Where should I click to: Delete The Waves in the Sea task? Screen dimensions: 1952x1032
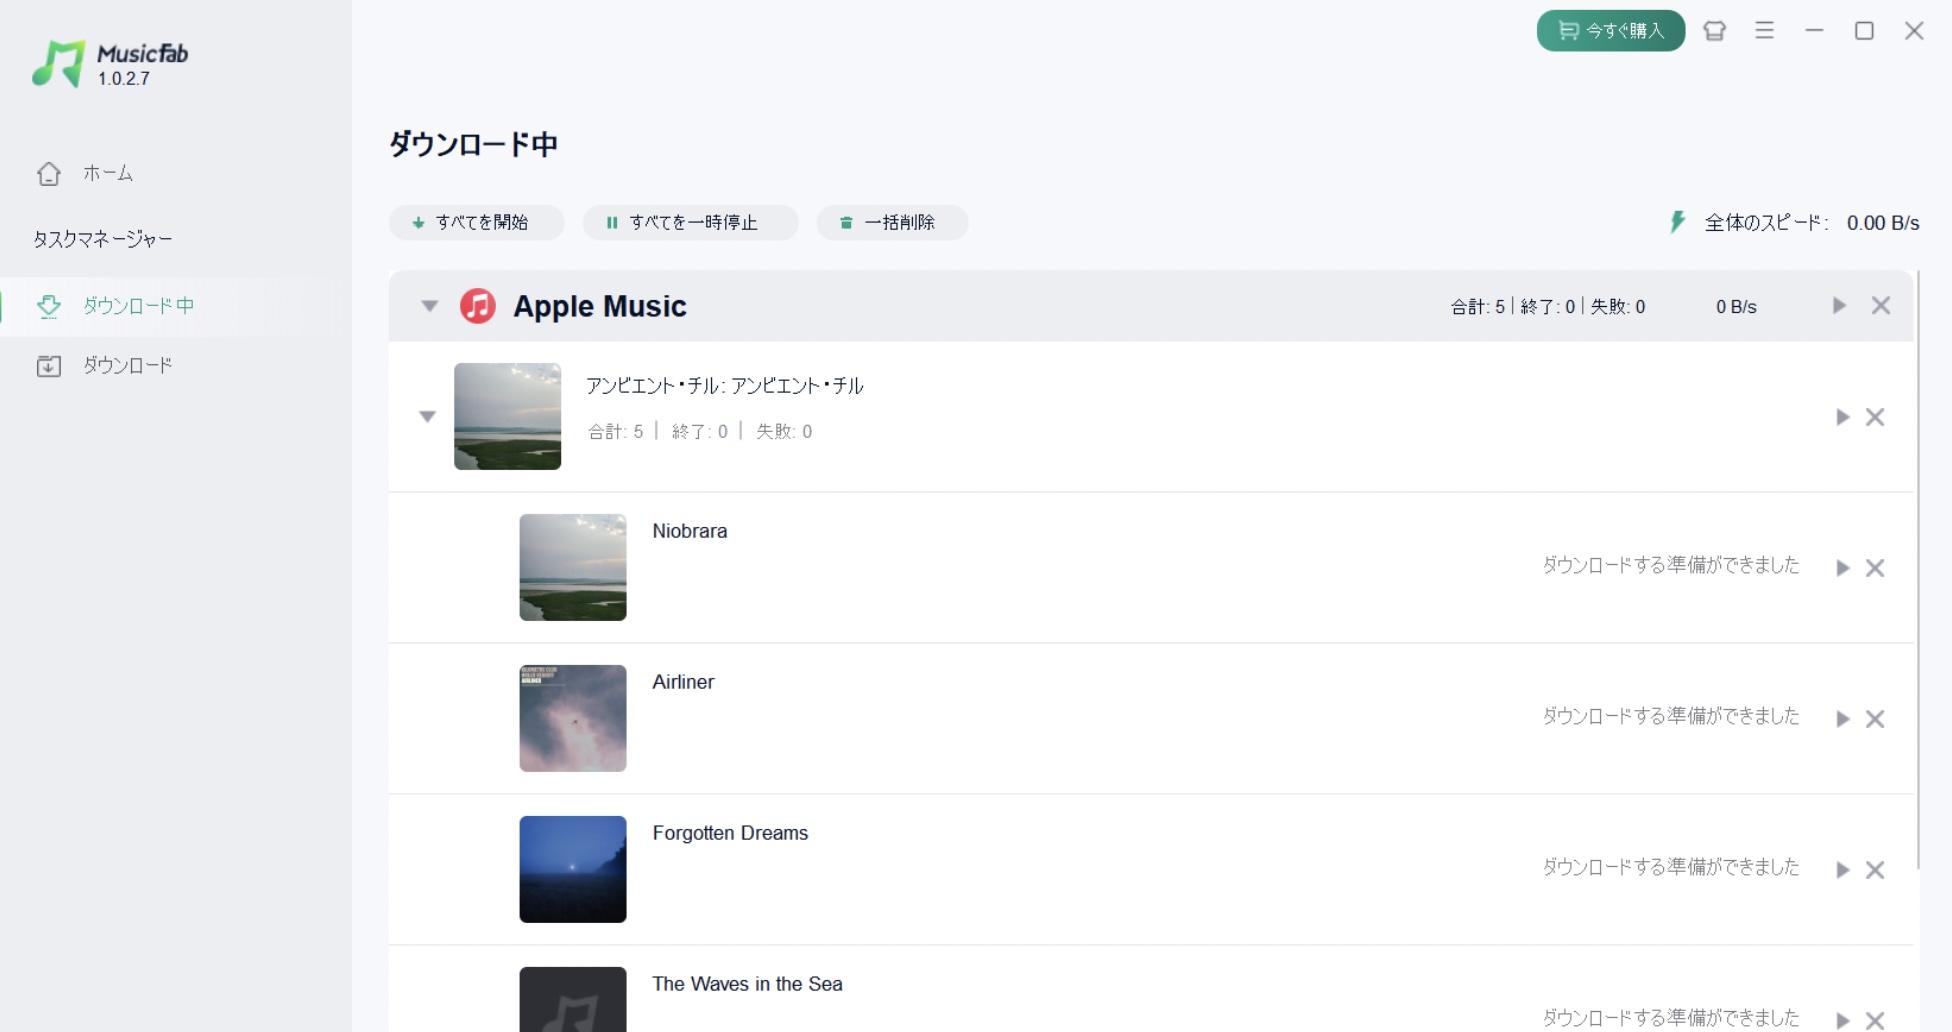click(x=1875, y=1020)
